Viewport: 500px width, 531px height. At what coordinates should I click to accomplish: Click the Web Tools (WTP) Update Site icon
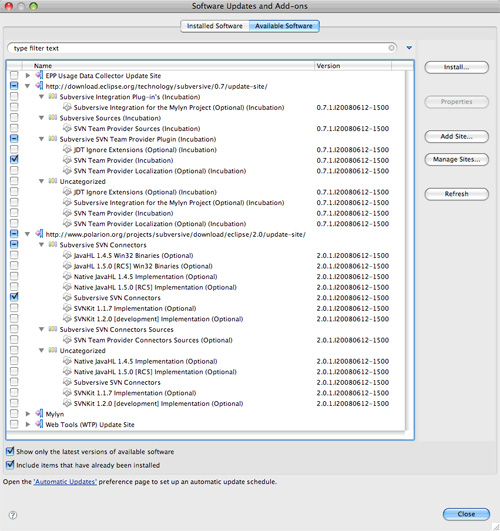39,424
